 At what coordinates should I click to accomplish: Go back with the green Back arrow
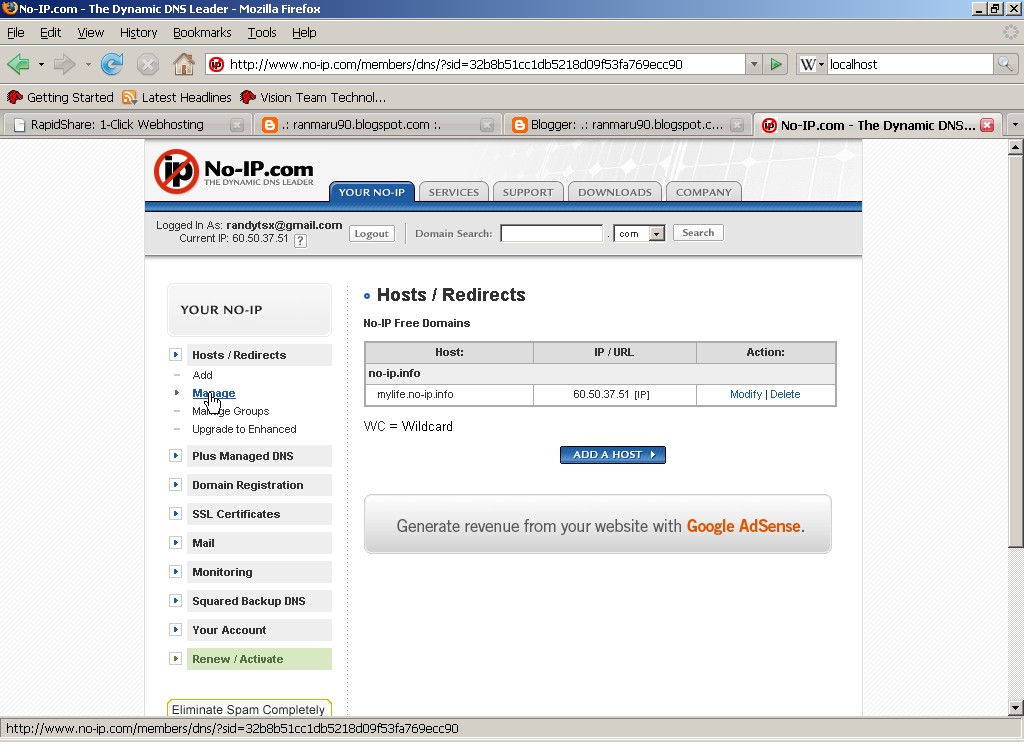pyautogui.click(x=18, y=64)
